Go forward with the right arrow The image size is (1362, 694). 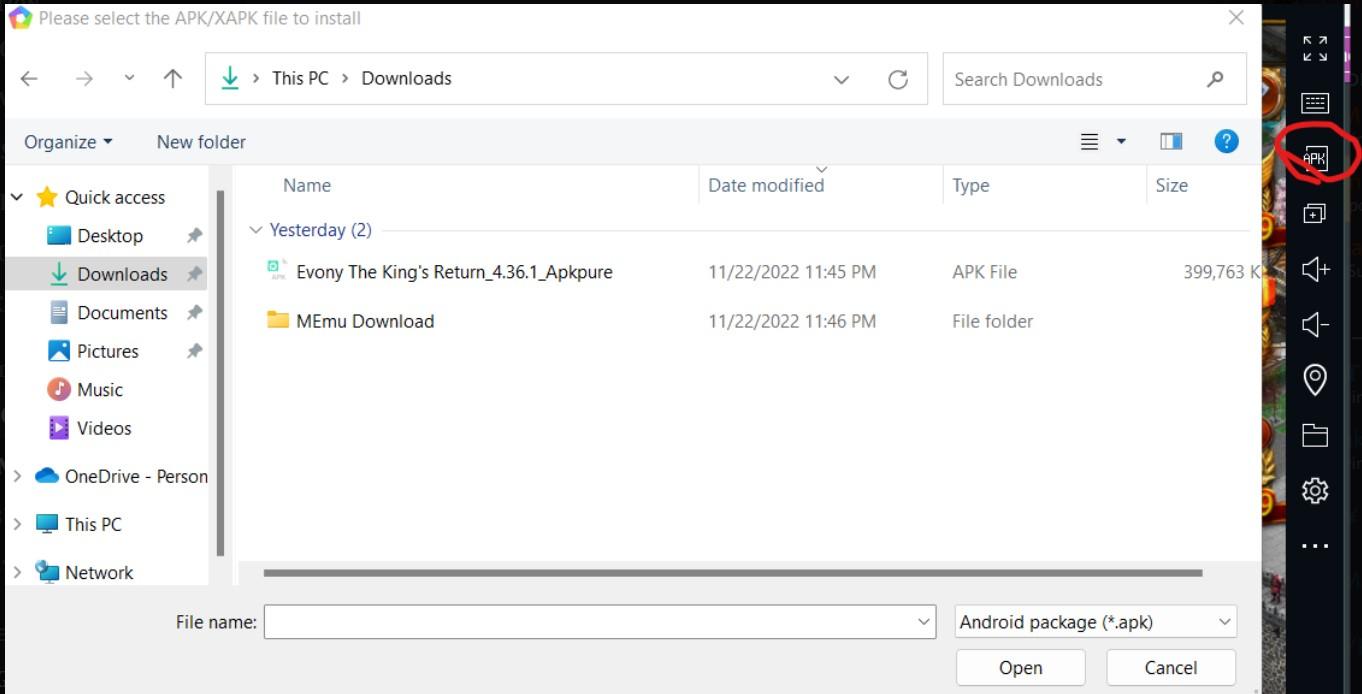(x=84, y=79)
